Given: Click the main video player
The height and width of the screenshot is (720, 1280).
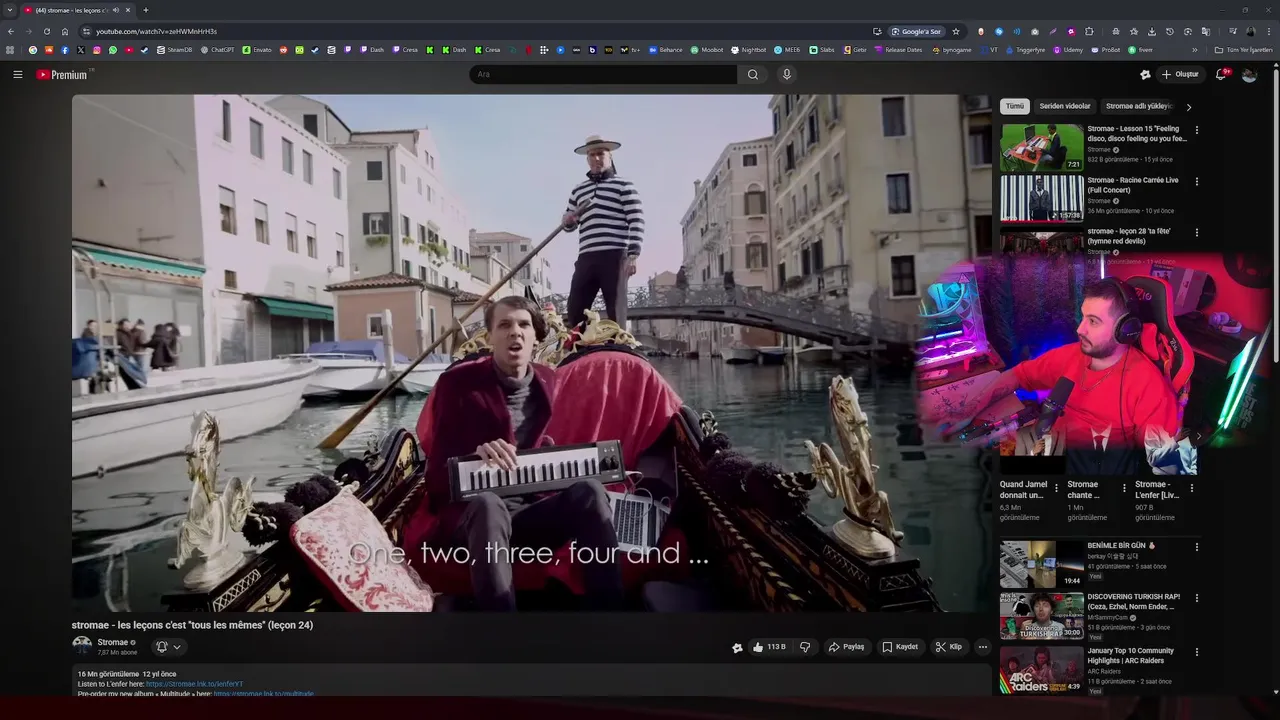Looking at the screenshot, I should (531, 353).
